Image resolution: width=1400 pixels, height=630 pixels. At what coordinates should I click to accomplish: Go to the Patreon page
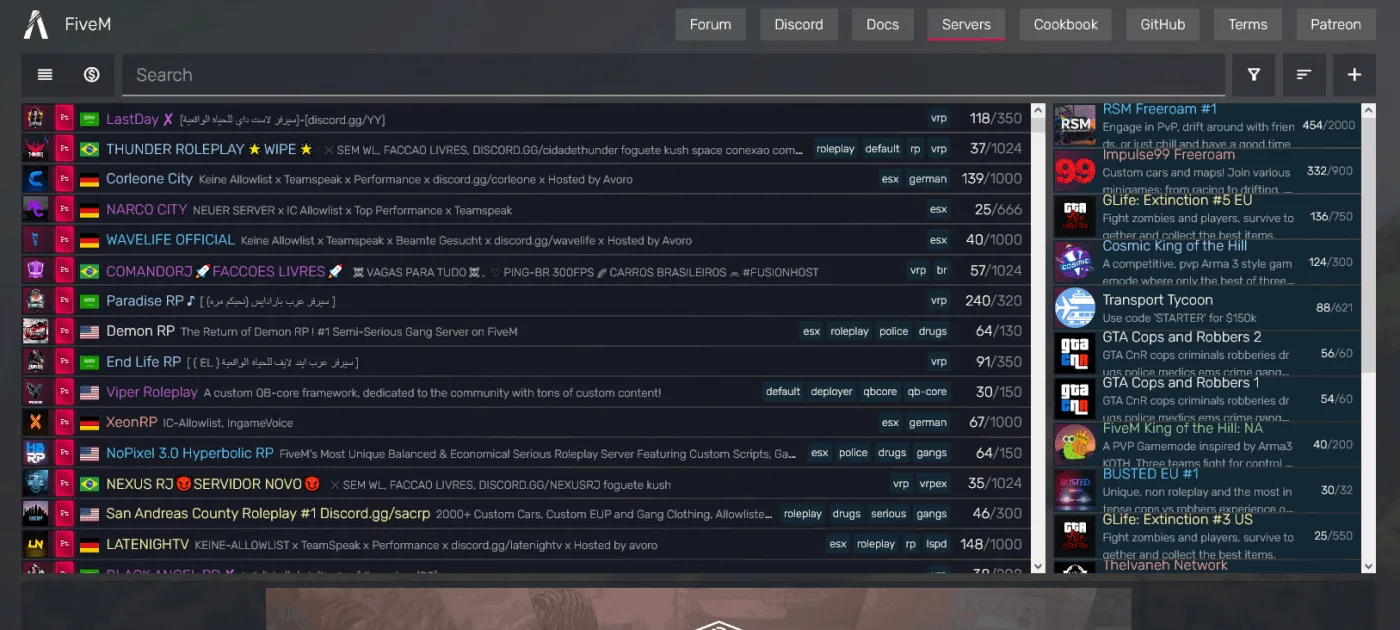[1335, 25]
